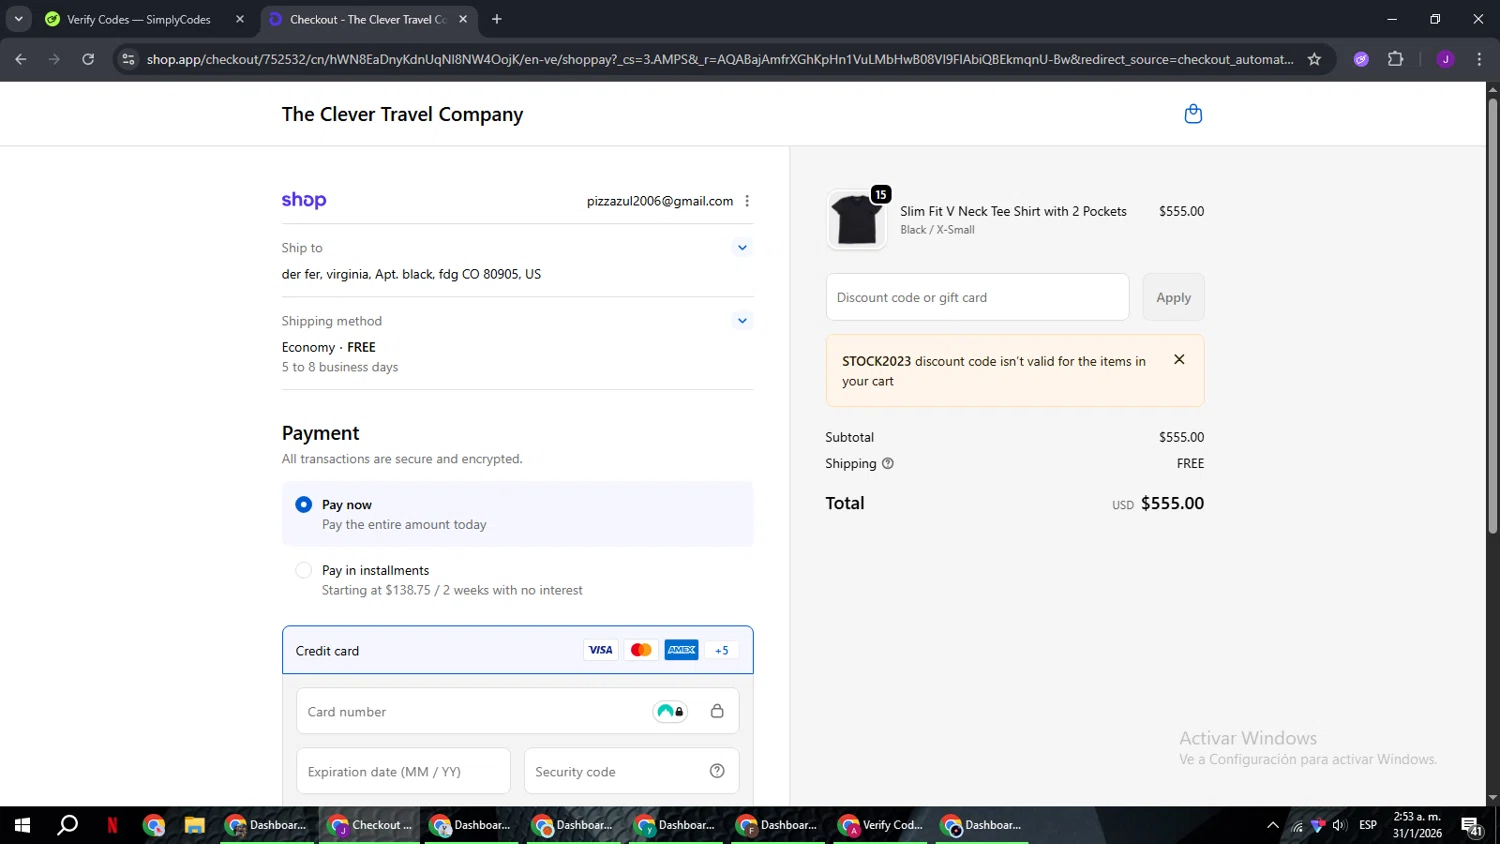The height and width of the screenshot is (844, 1500).
Task: Launch Netflix from the taskbar
Action: point(112,825)
